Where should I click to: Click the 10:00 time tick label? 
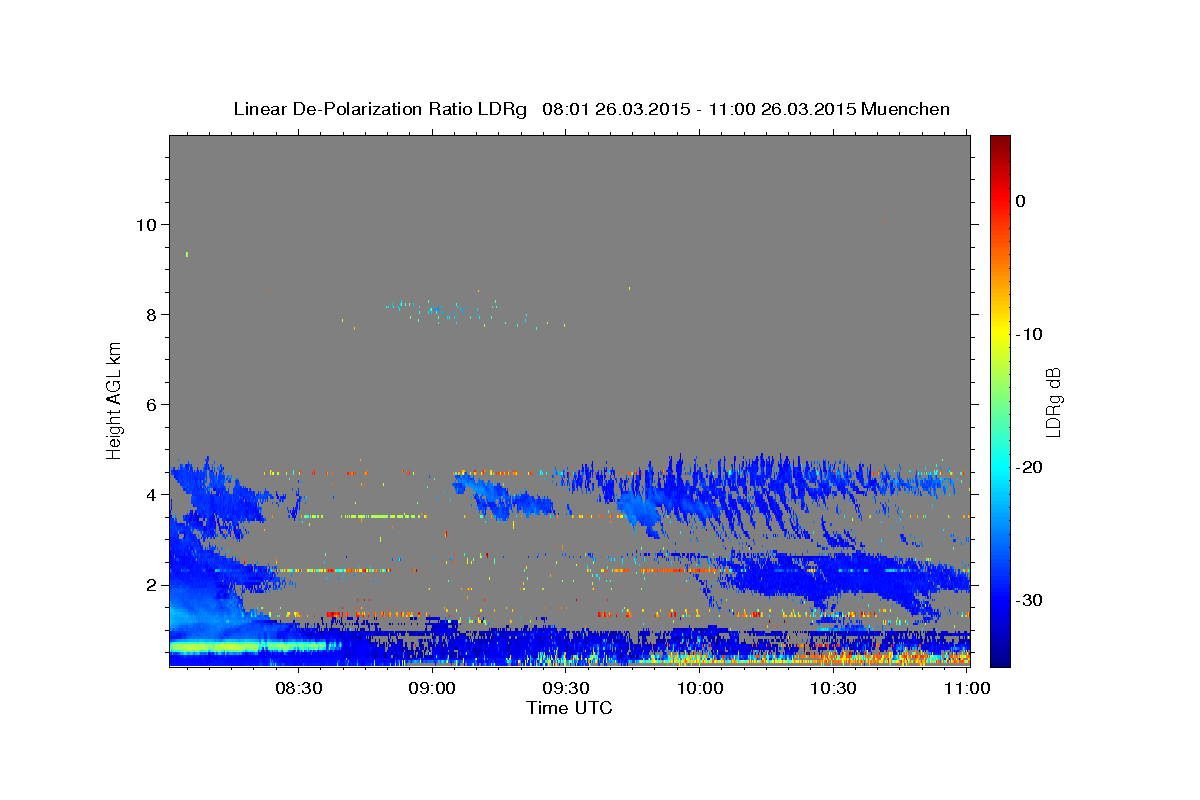pyautogui.click(x=700, y=688)
